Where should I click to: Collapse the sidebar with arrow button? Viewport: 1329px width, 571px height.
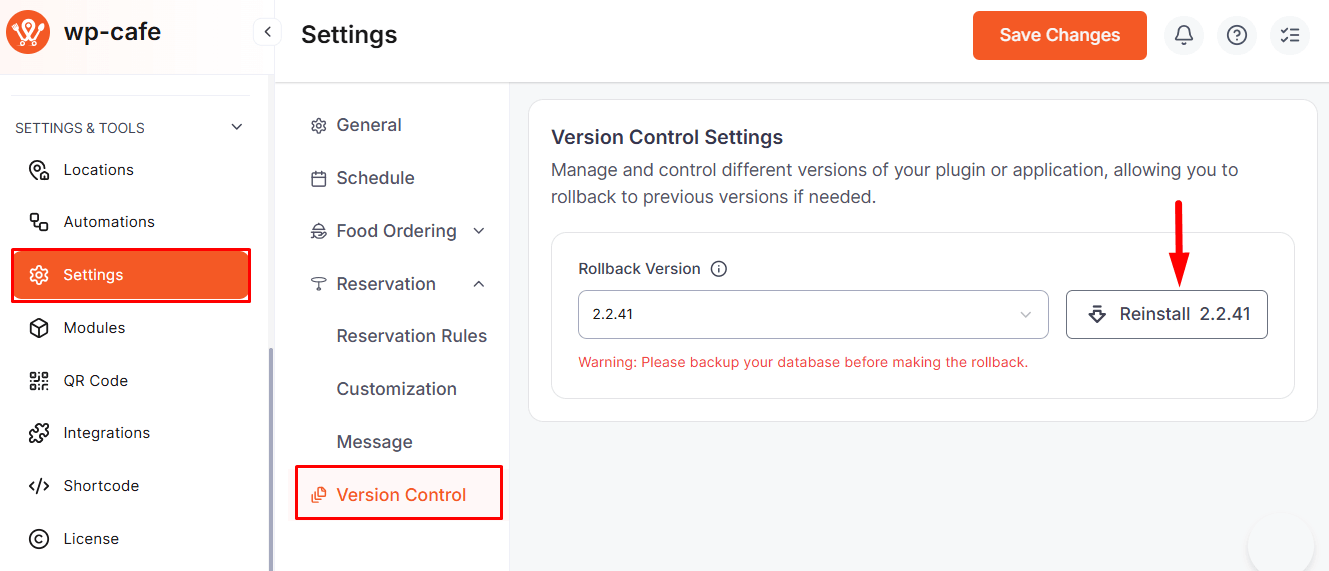pyautogui.click(x=267, y=32)
